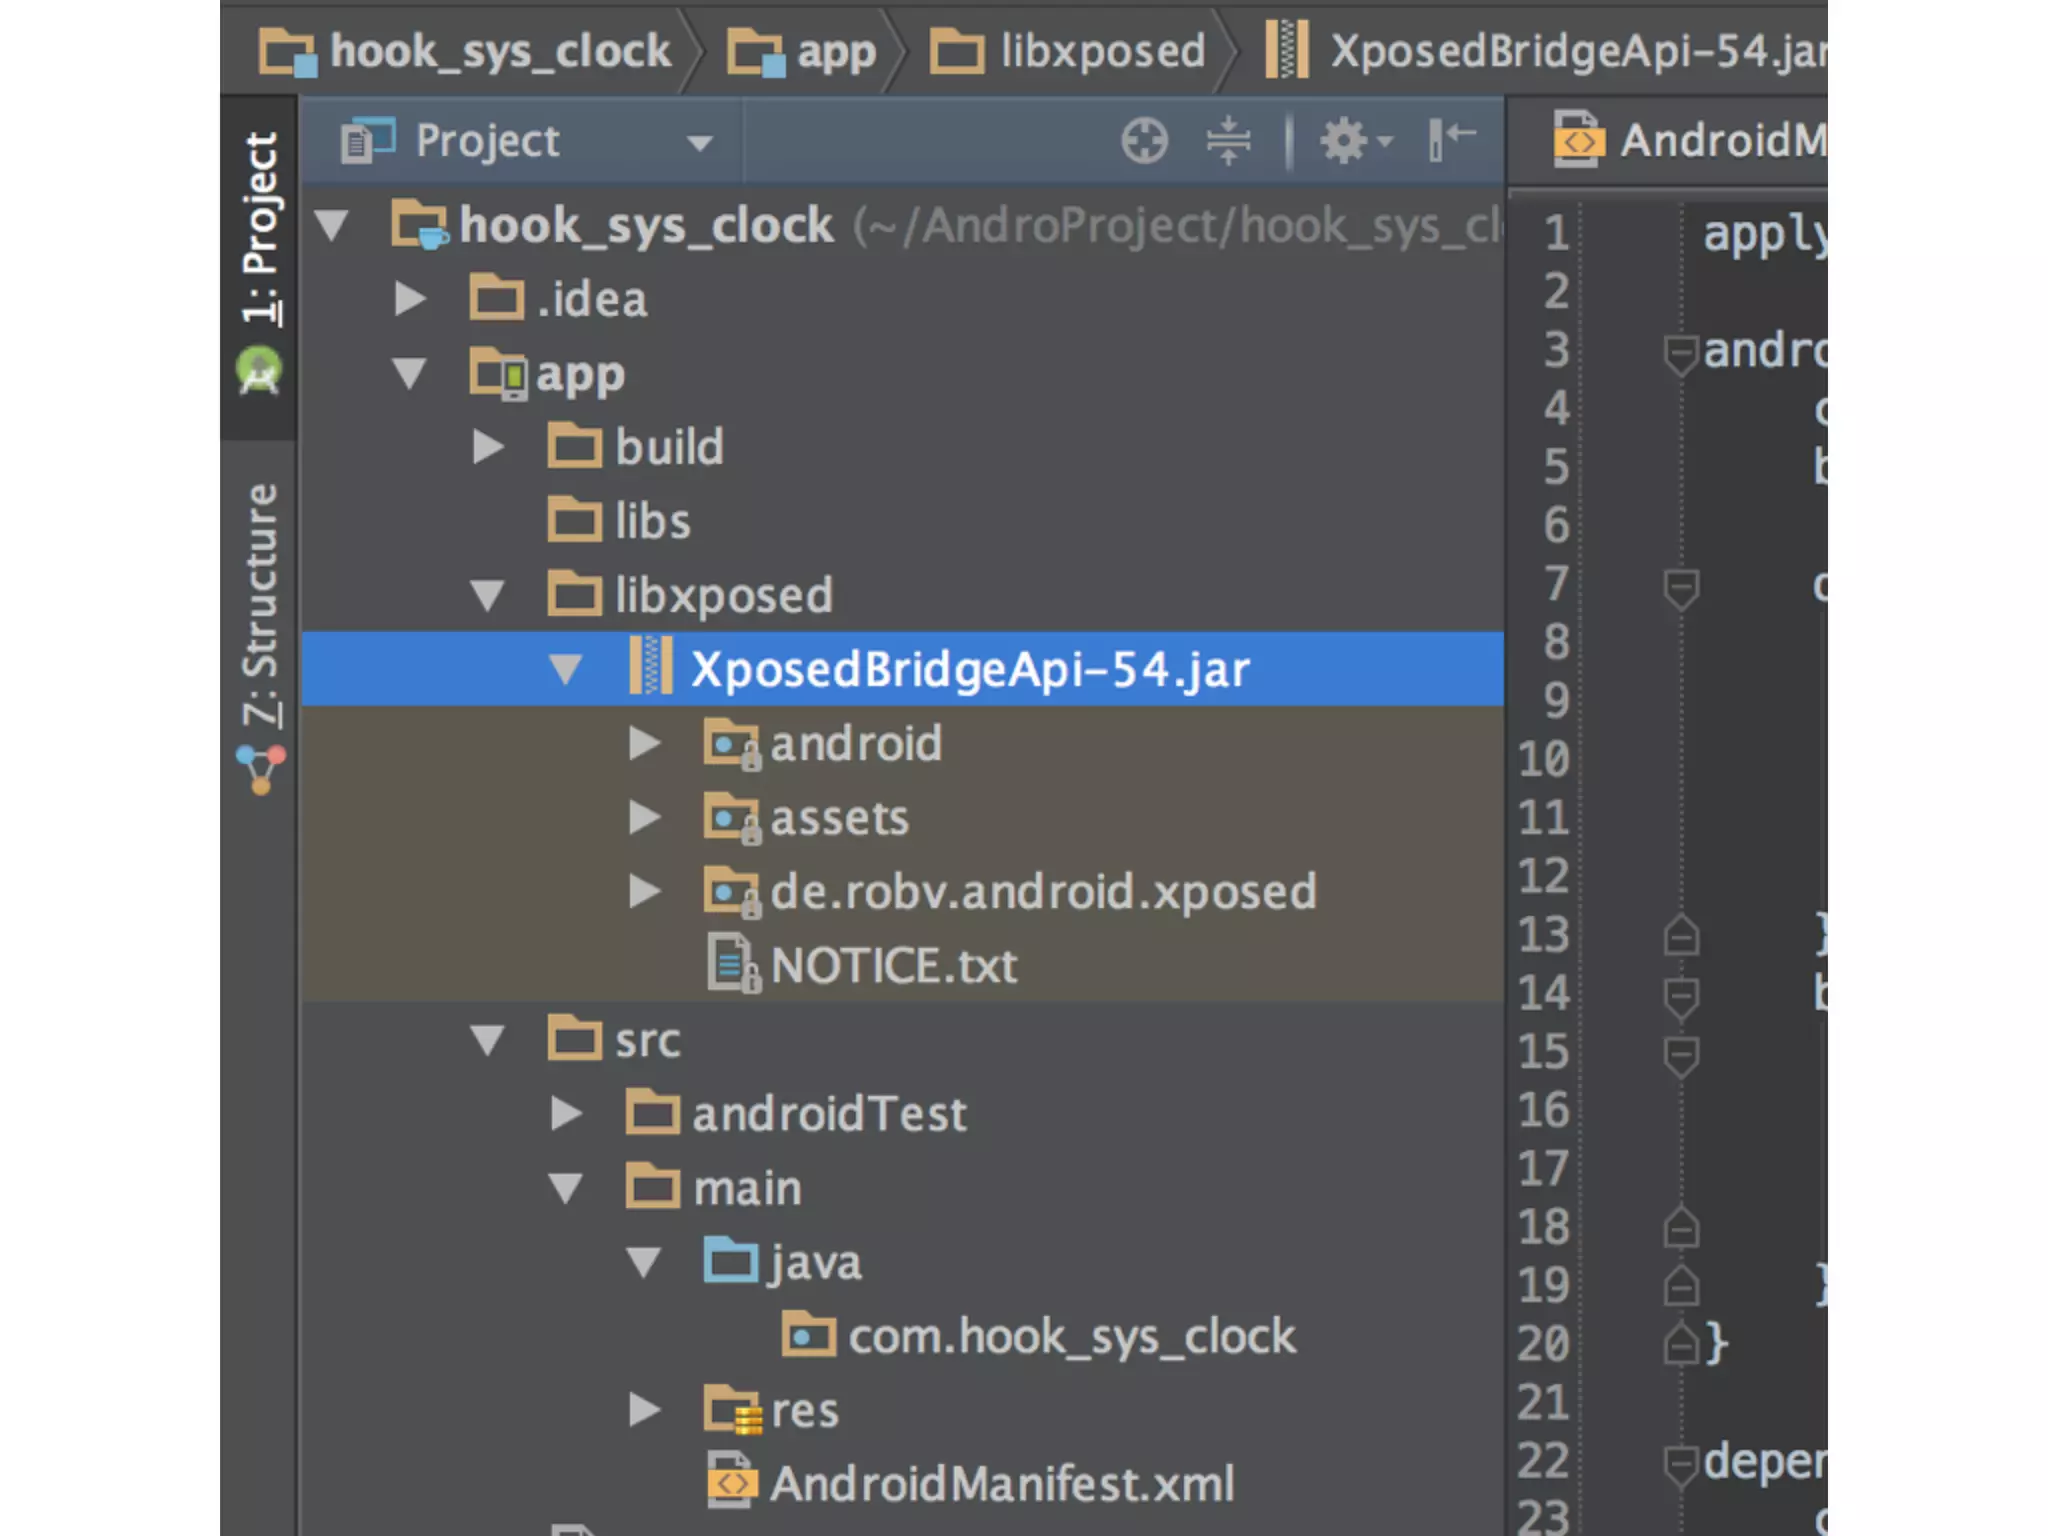Select the android package icon

click(732, 744)
